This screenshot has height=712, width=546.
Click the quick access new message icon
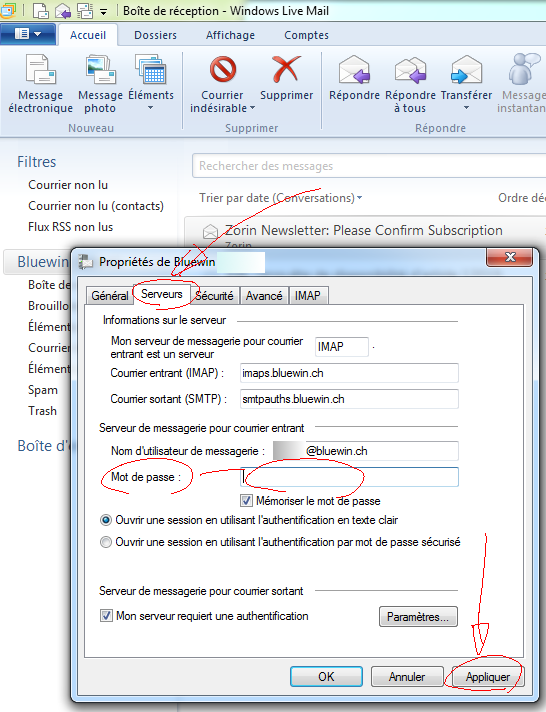click(40, 10)
